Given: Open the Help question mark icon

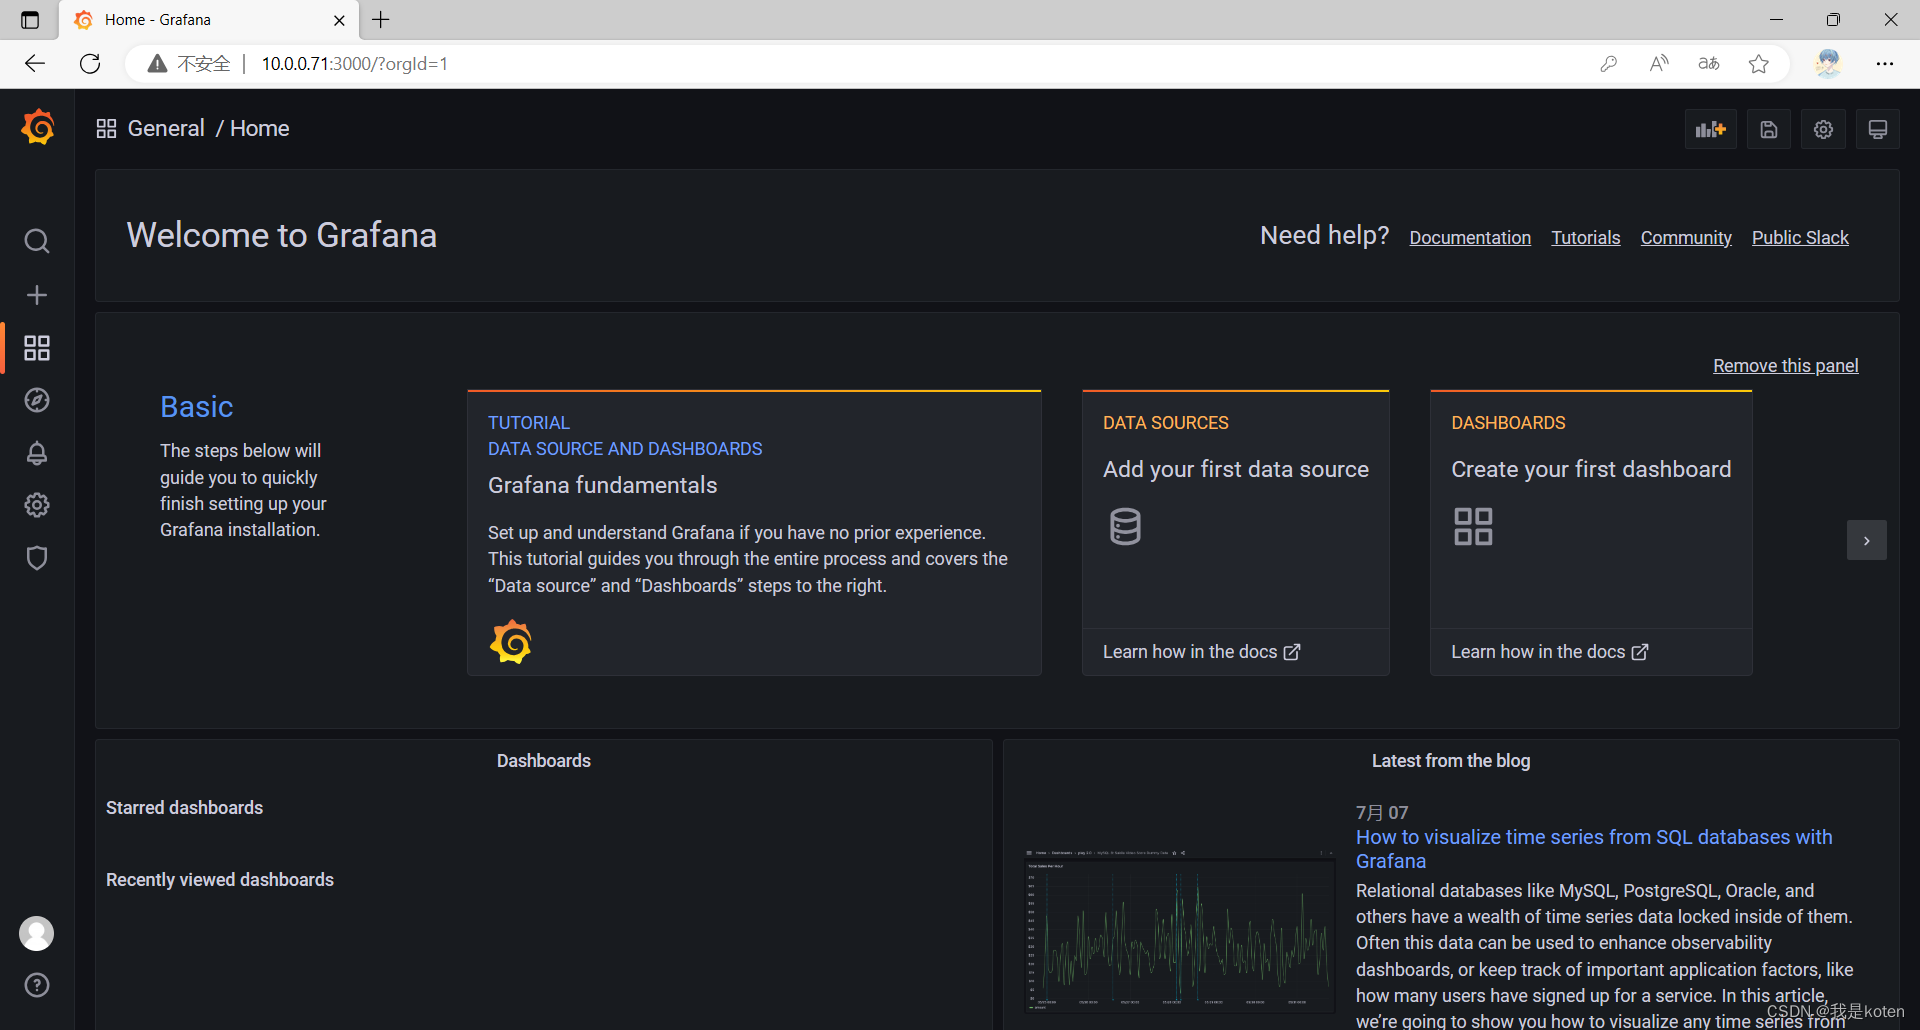Looking at the screenshot, I should pos(37,985).
